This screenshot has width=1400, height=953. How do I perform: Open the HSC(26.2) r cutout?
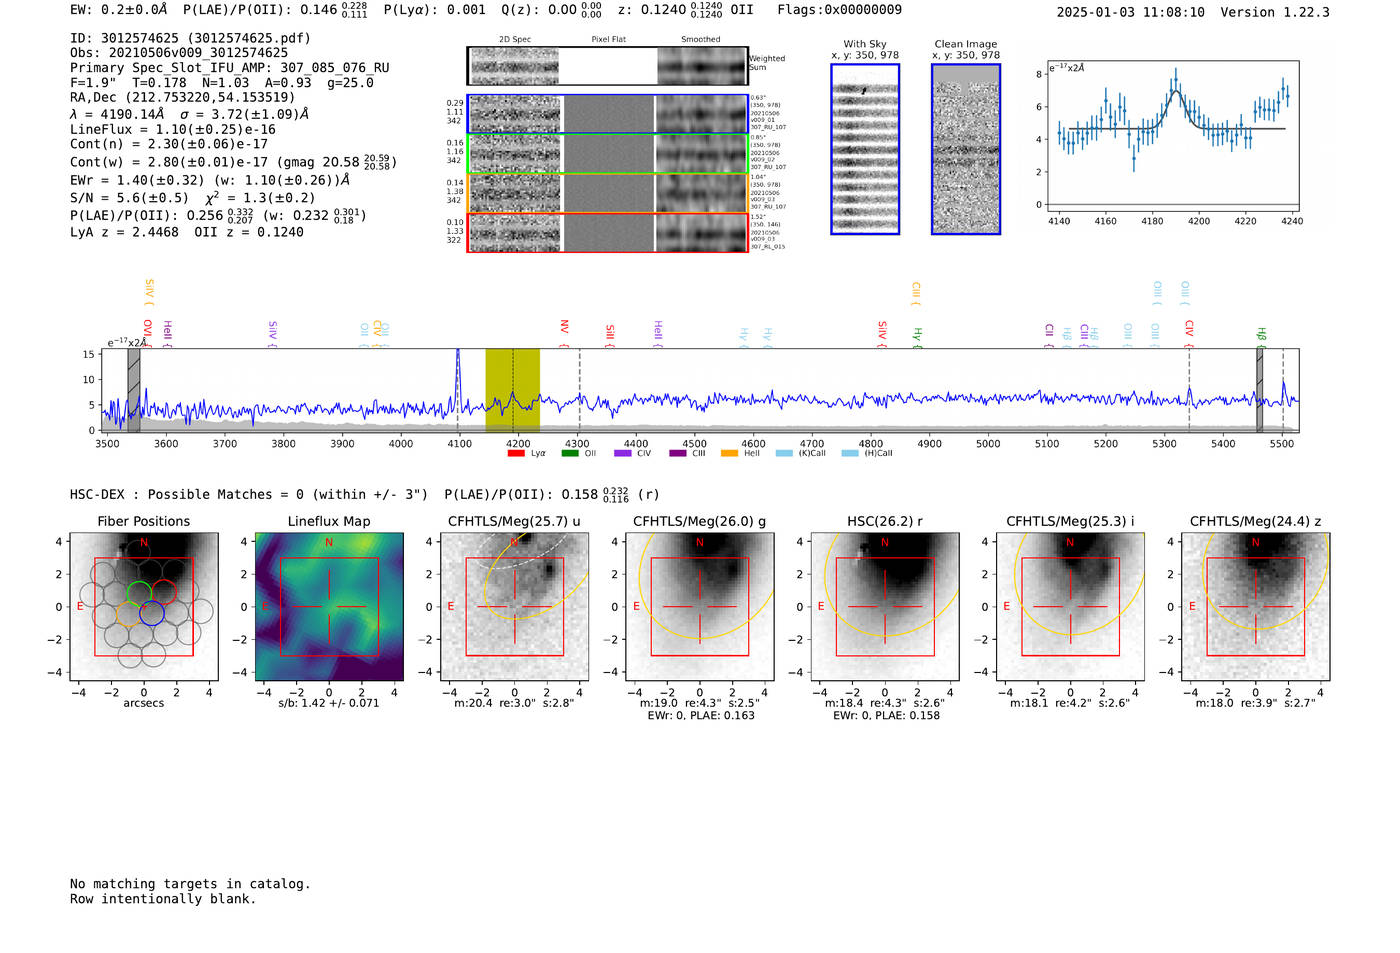885,607
